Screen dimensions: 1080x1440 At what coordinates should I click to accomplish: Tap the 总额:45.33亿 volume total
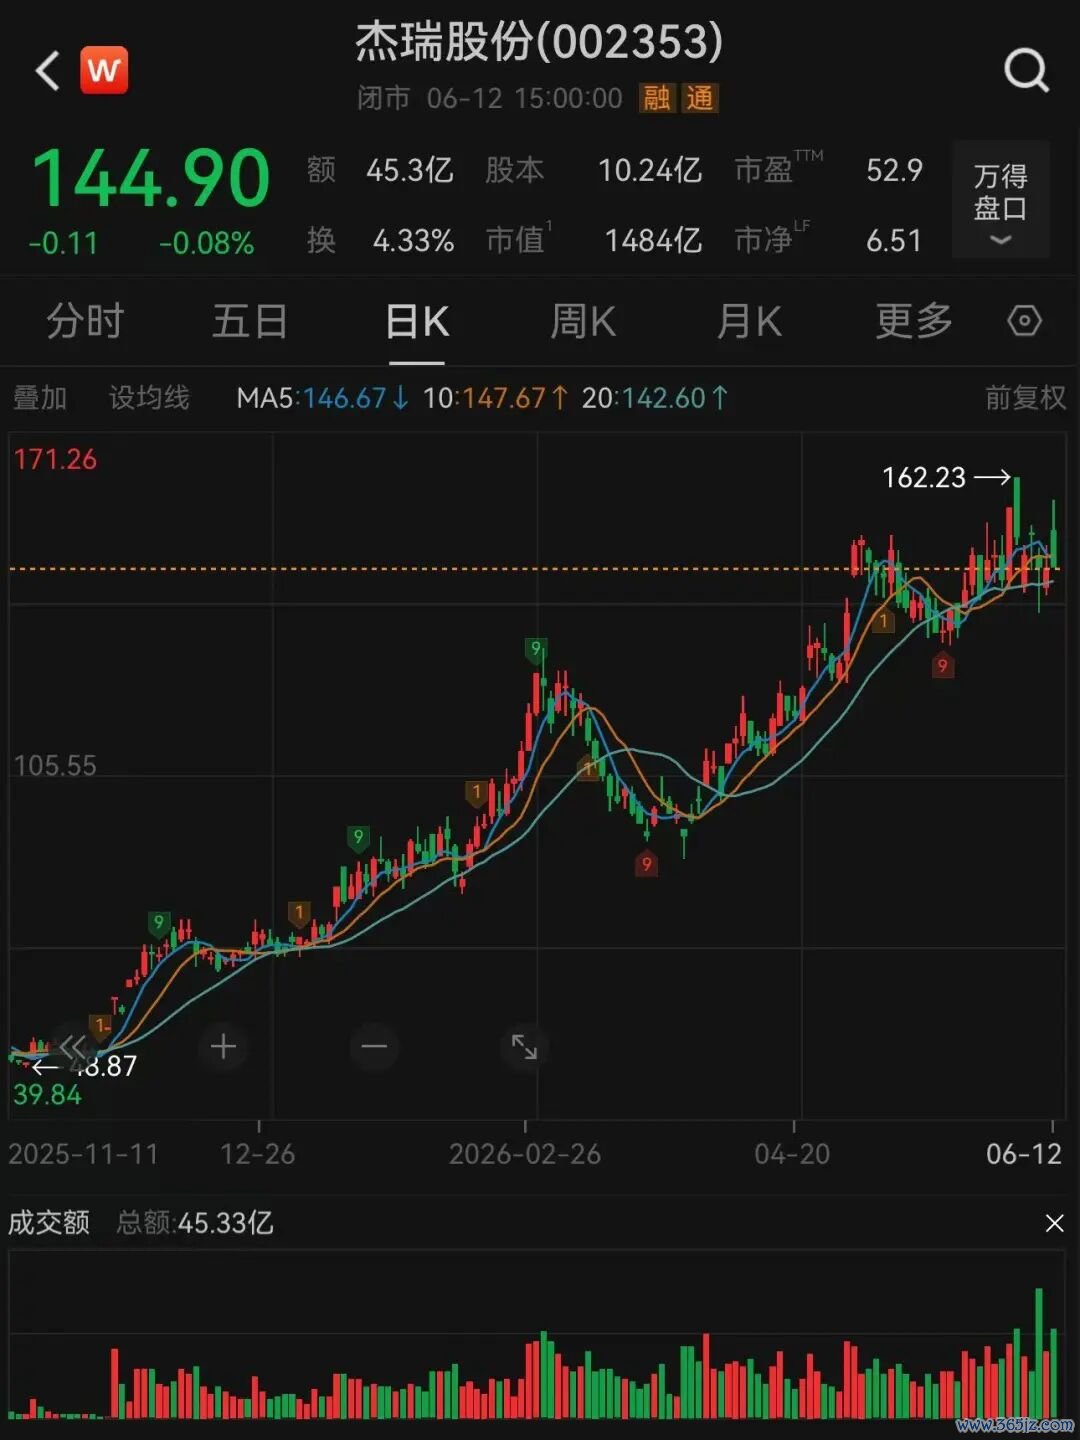[195, 1222]
